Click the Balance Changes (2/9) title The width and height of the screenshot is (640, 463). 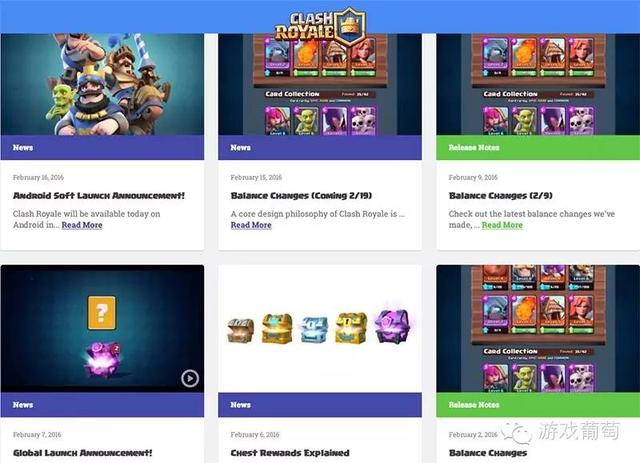(500, 196)
